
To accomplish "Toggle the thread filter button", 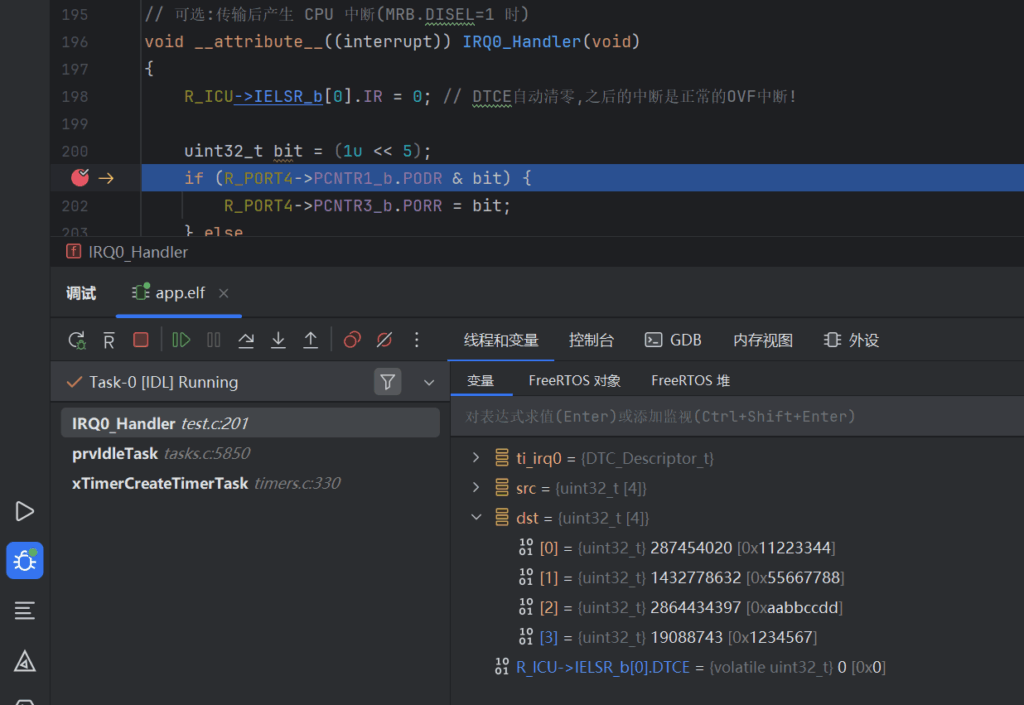I will (387, 382).
